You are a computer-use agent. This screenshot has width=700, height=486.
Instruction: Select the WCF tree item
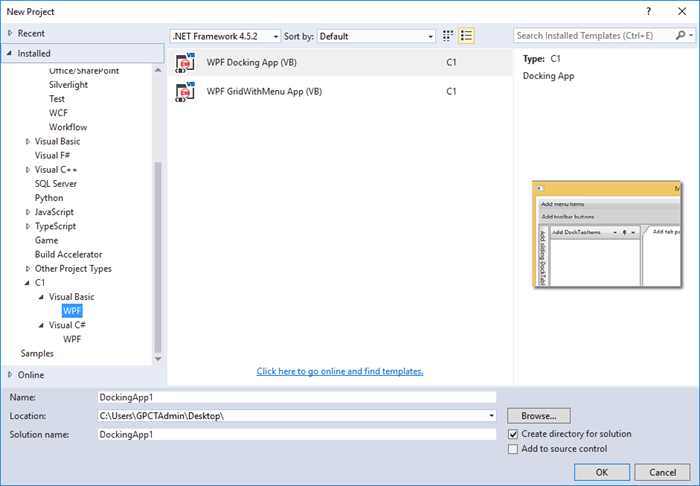point(58,113)
